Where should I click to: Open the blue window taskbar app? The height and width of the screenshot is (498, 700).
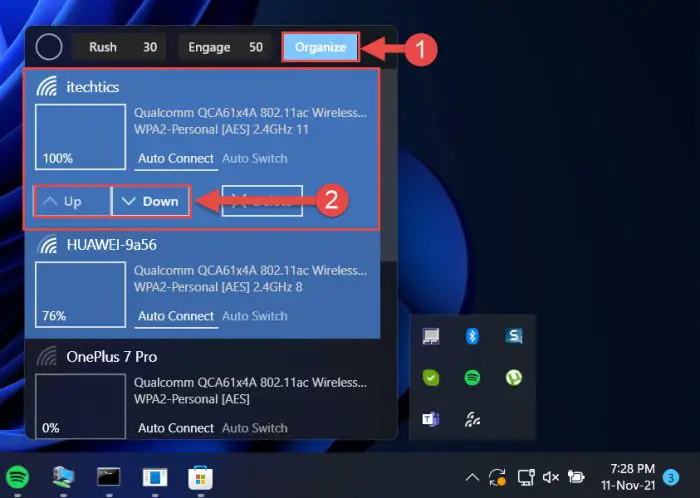click(x=155, y=477)
